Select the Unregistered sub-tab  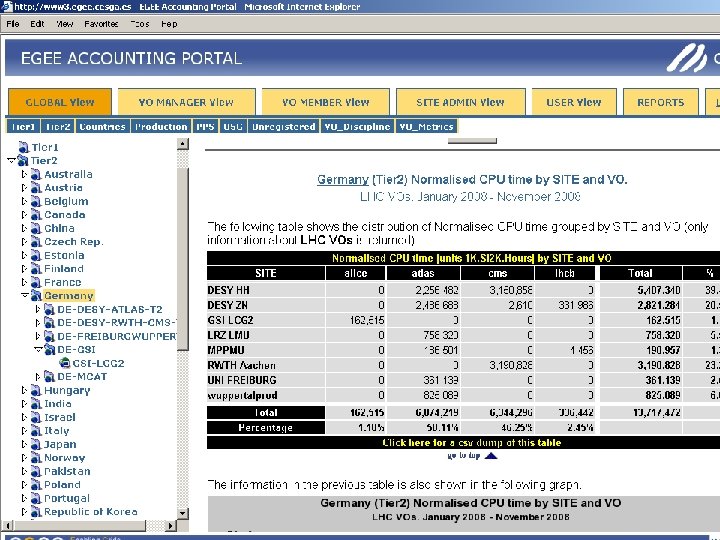tap(284, 127)
